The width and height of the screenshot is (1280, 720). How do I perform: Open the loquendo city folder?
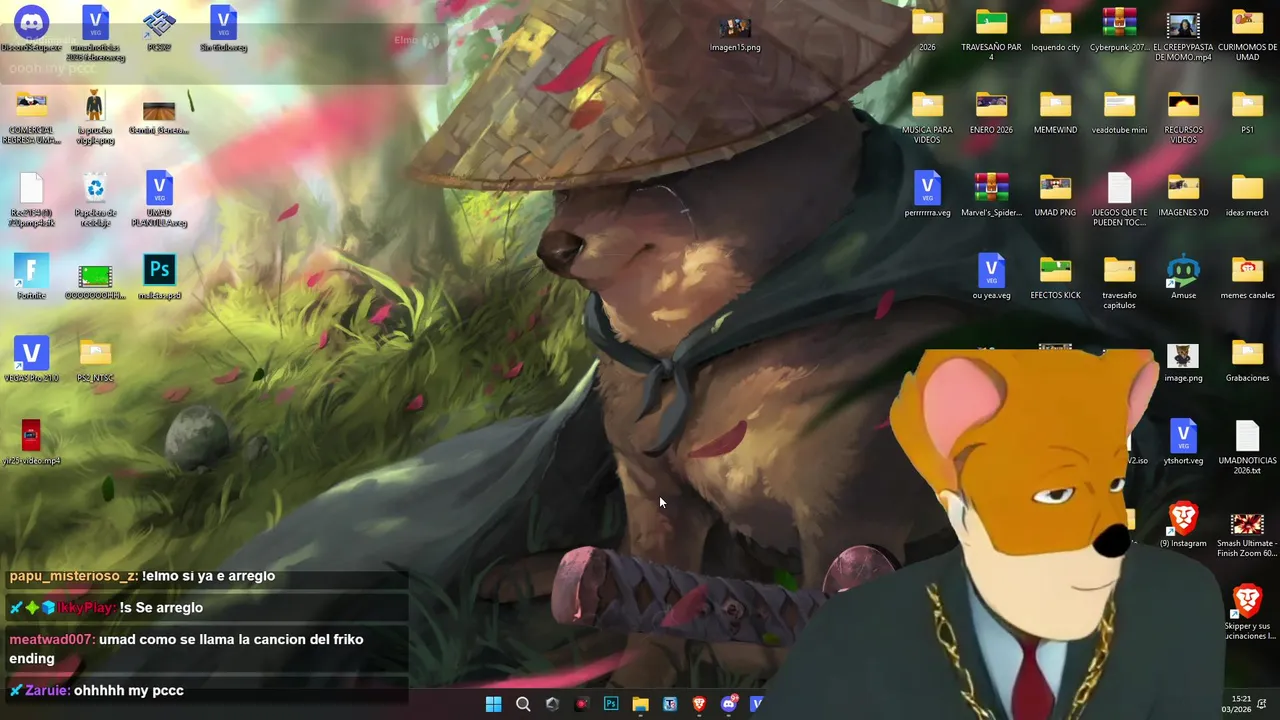tap(1055, 30)
